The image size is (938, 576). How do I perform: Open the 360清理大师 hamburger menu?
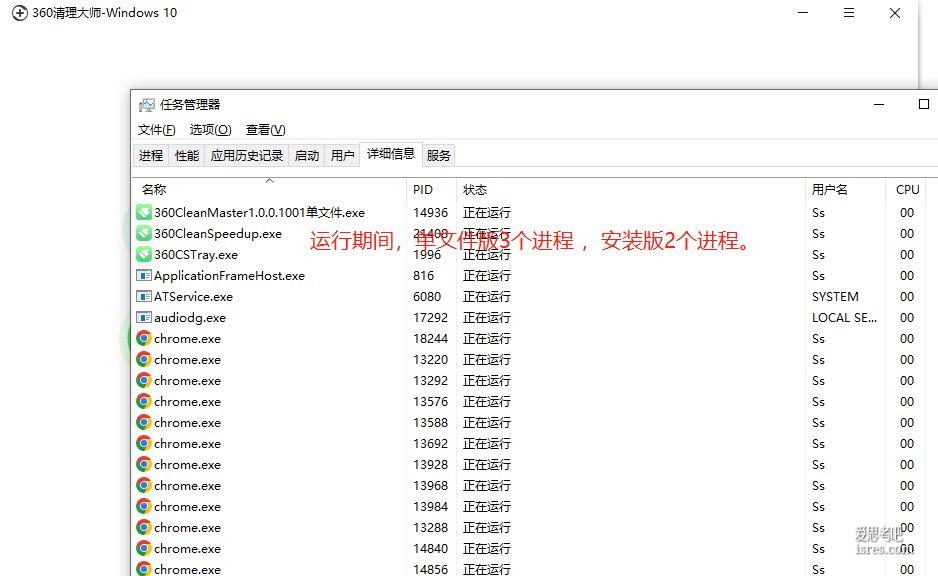click(849, 13)
